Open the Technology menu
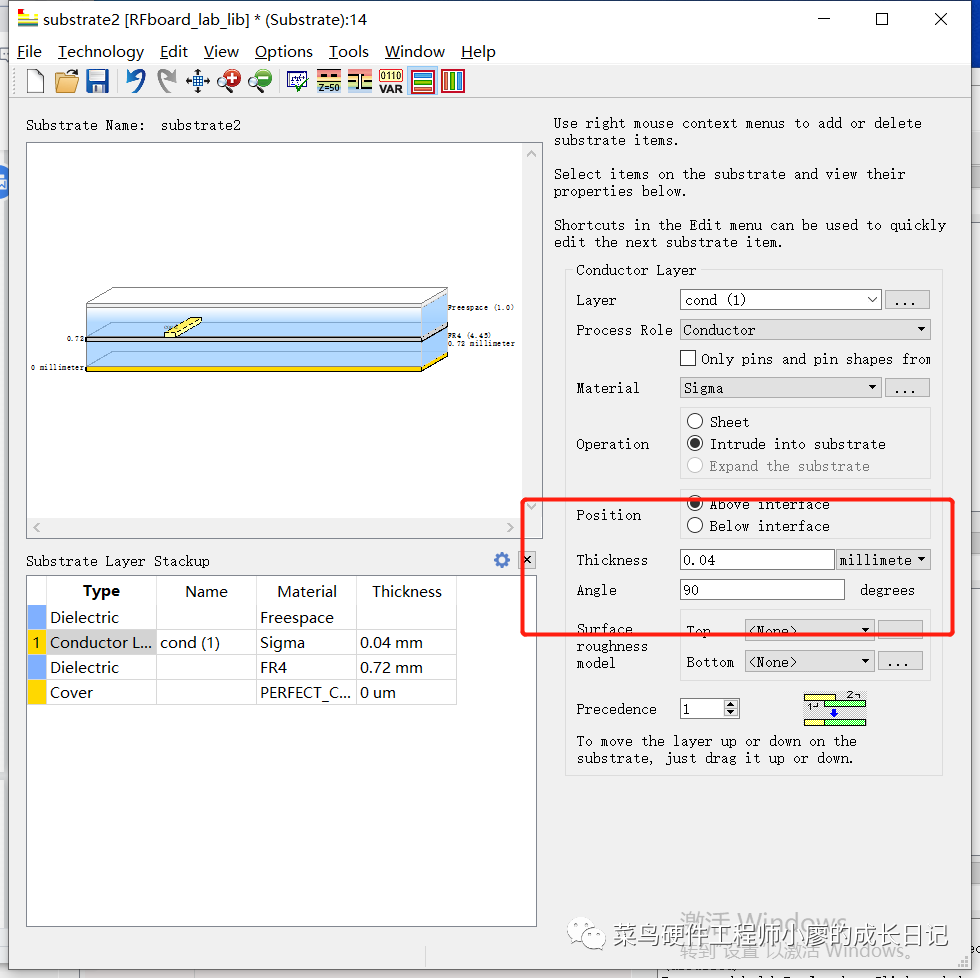 (101, 52)
